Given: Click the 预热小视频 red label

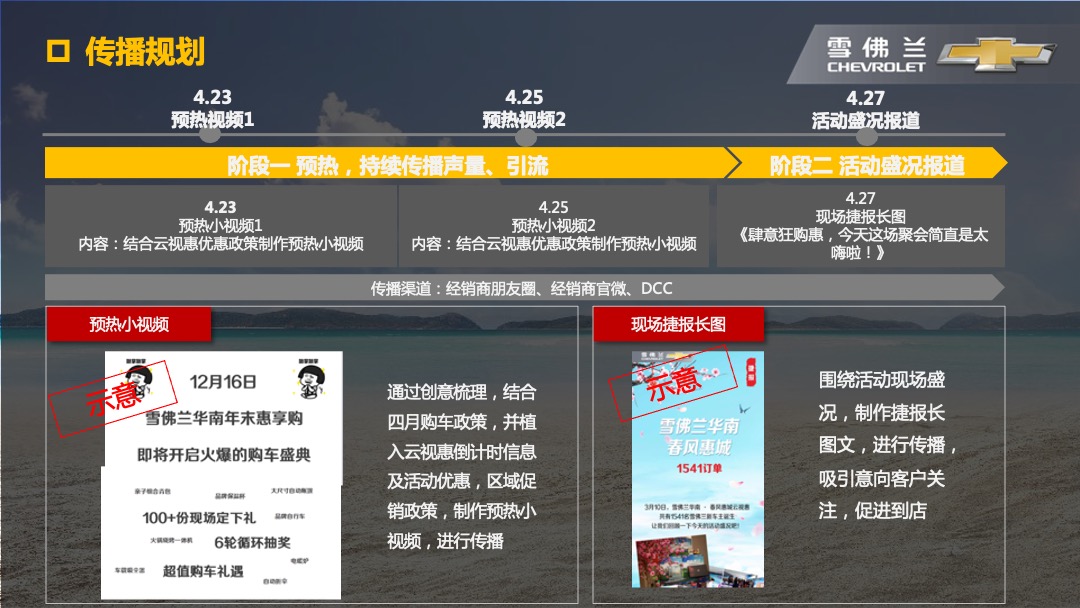Looking at the screenshot, I should coord(129,324).
